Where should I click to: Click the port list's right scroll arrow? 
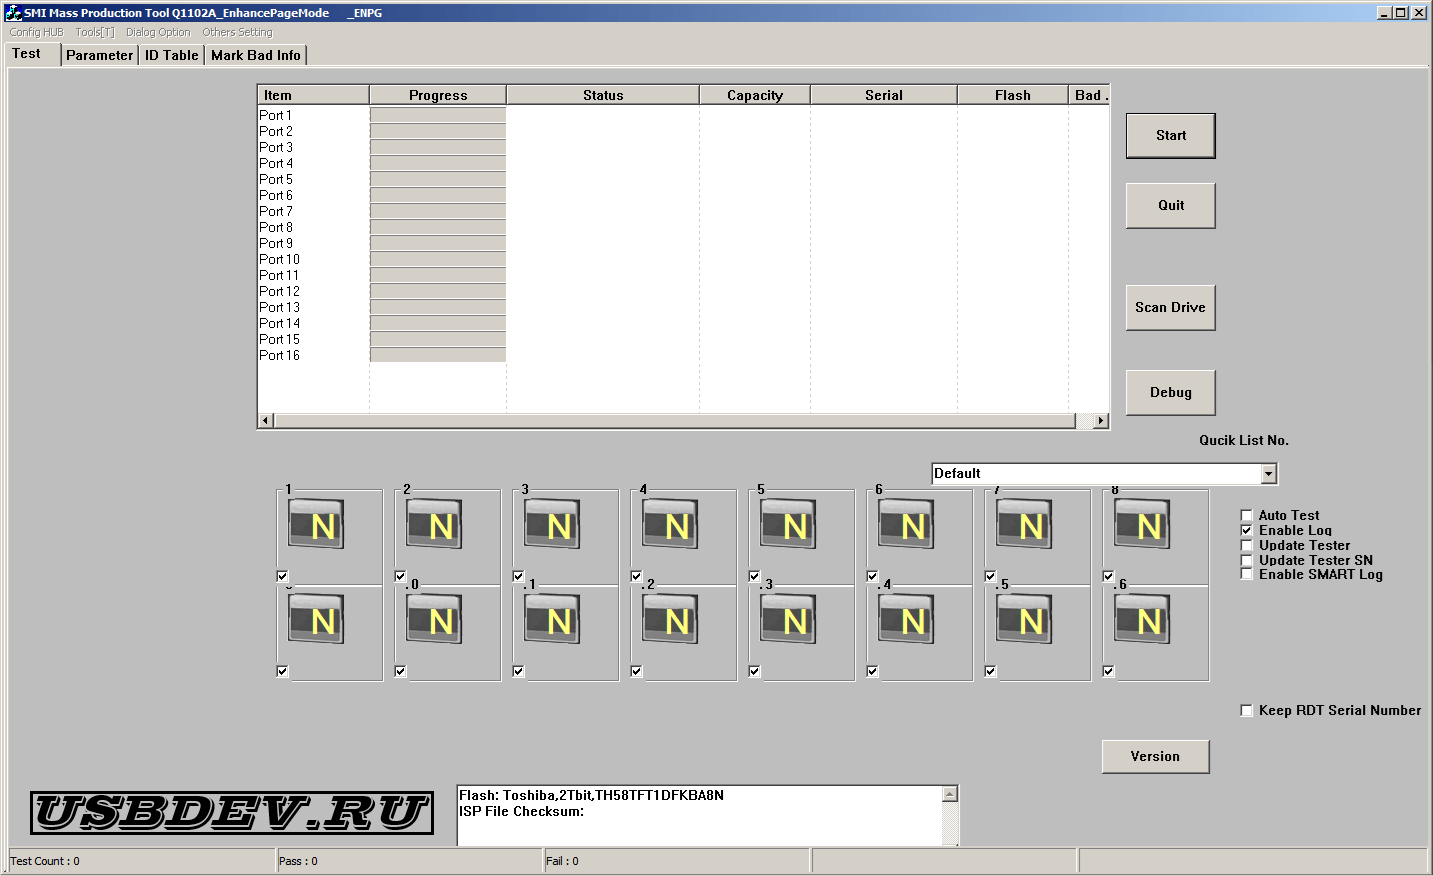[1101, 421]
